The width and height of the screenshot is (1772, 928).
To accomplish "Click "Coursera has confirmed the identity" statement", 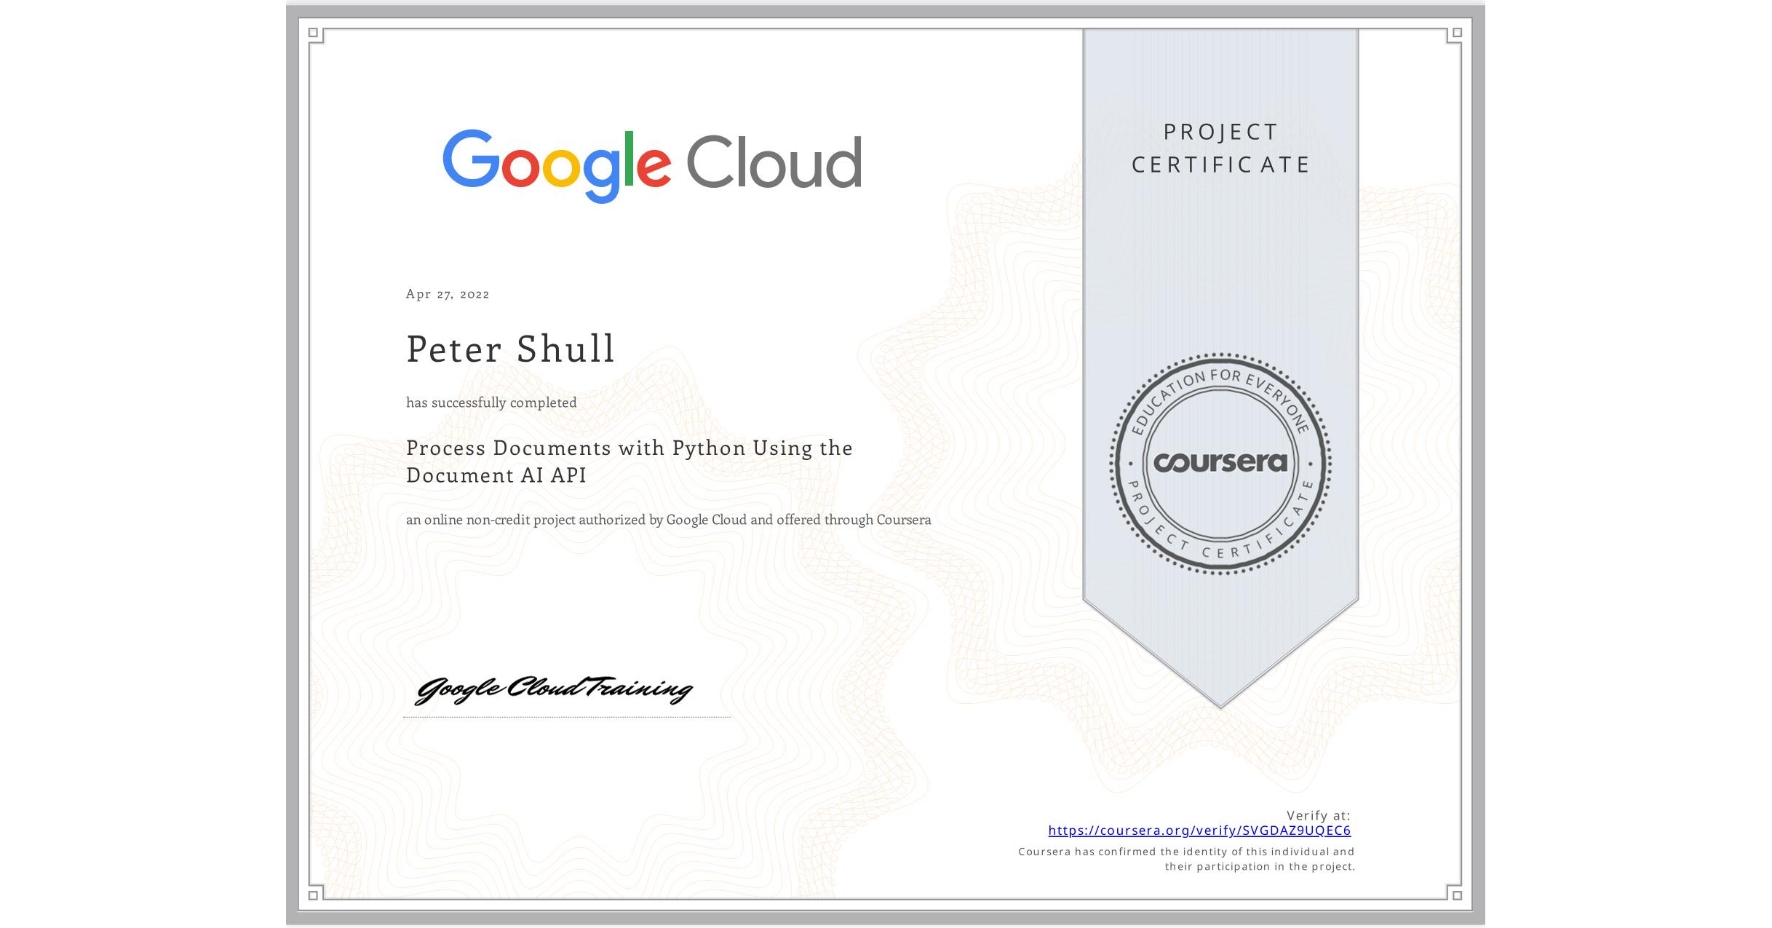I will (x=1187, y=859).
